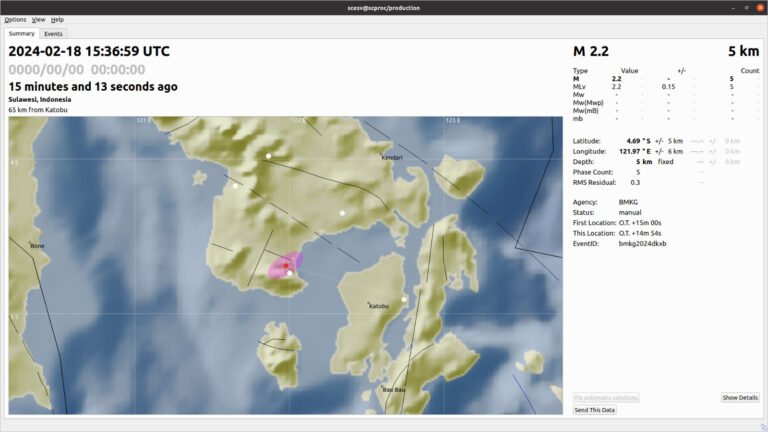The height and width of the screenshot is (432, 768).
Task: Click the Show Details button
Action: 740,398
